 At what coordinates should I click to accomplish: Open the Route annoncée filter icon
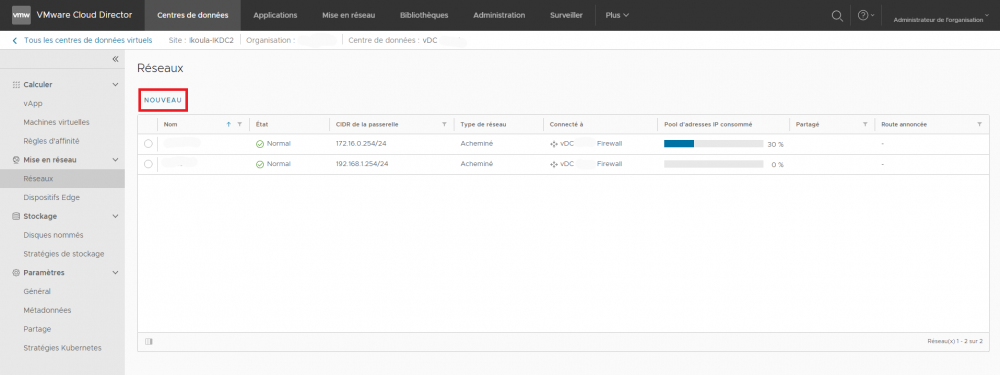point(979,124)
